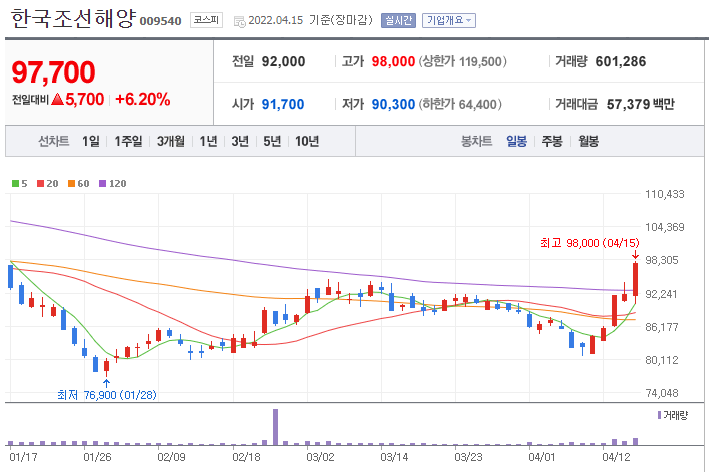Click the previous close value 92,000

click(x=284, y=61)
